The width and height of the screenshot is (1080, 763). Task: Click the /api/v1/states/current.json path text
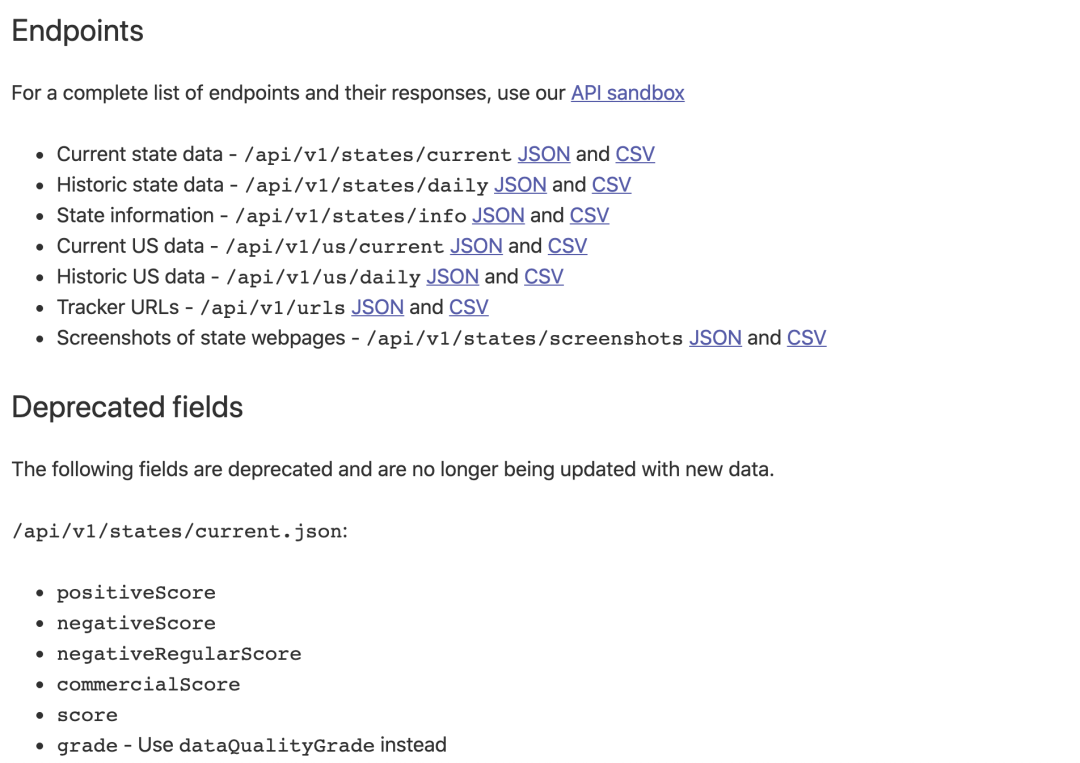click(x=176, y=531)
